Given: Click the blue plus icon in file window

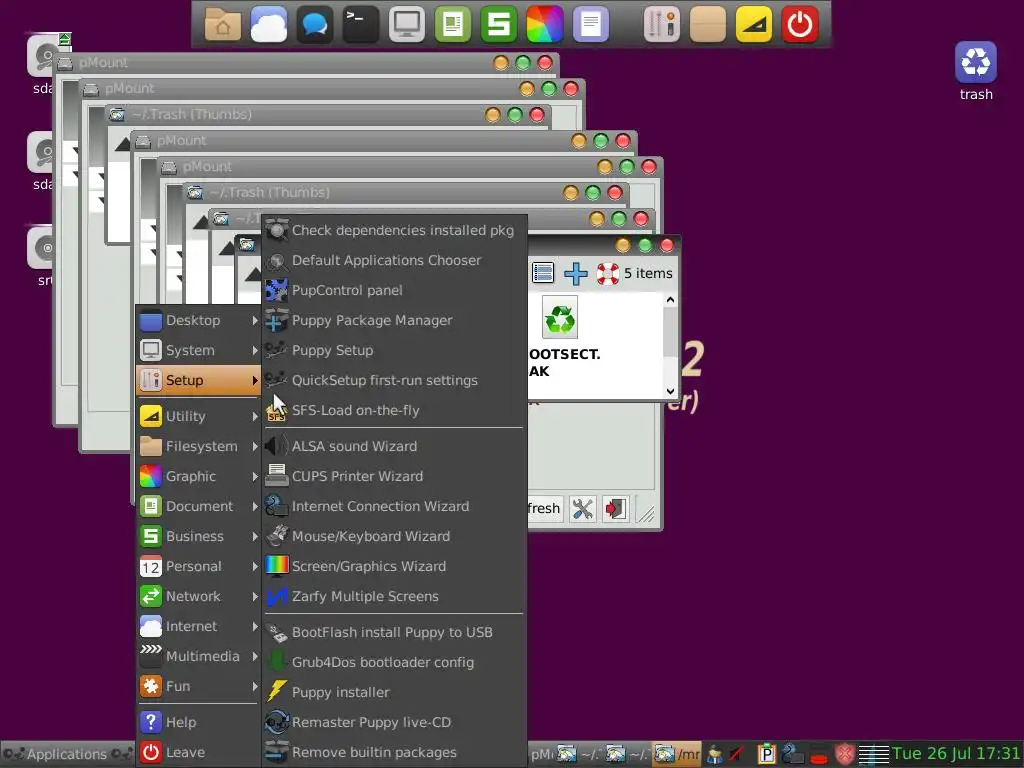Looking at the screenshot, I should 575,273.
